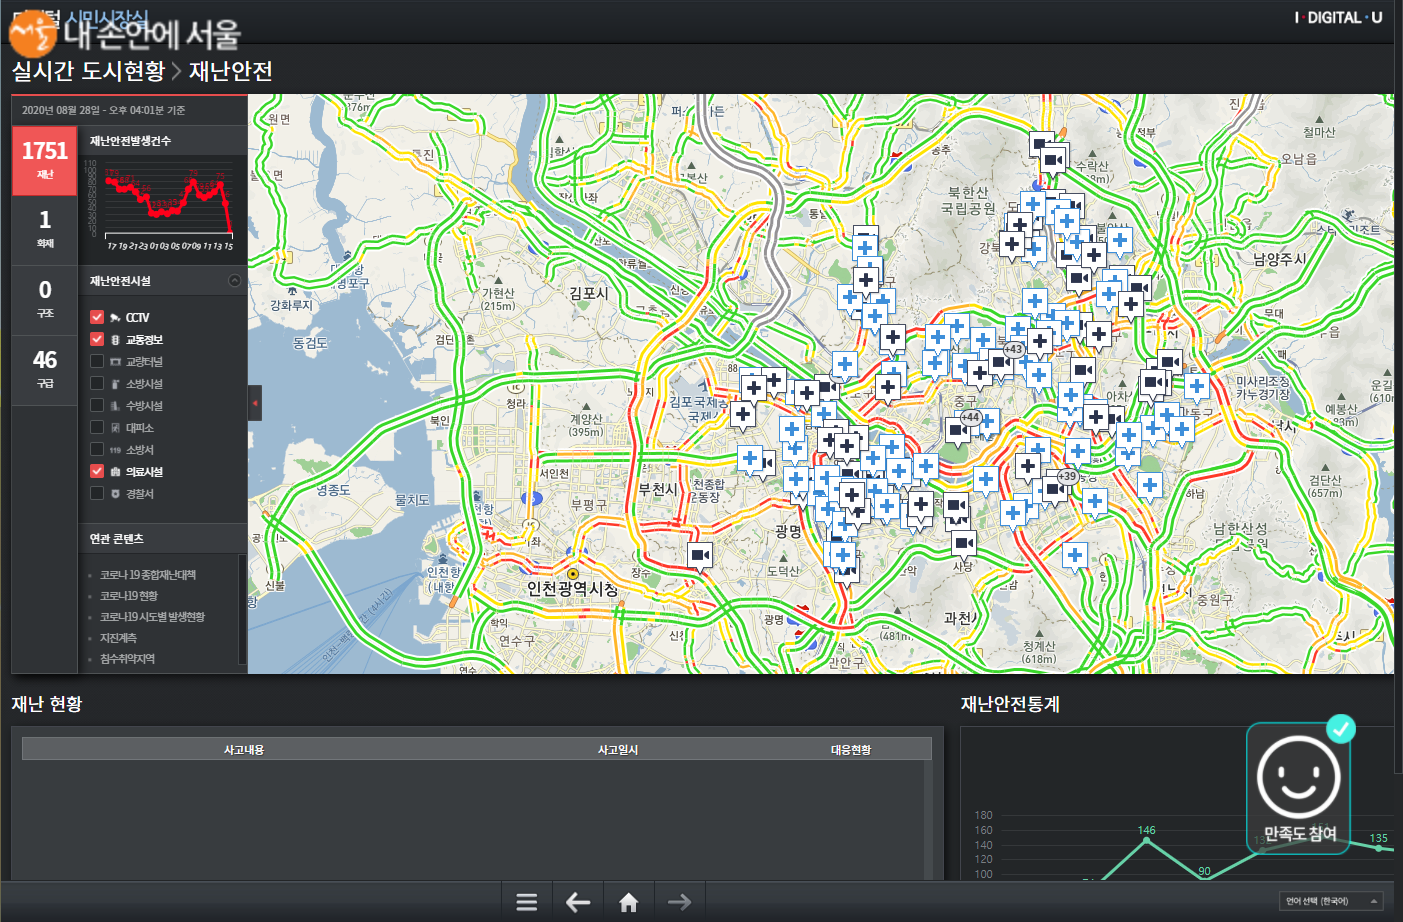Click the 사고내용 column header
Viewport: 1403px width, 922px height.
pos(244,750)
